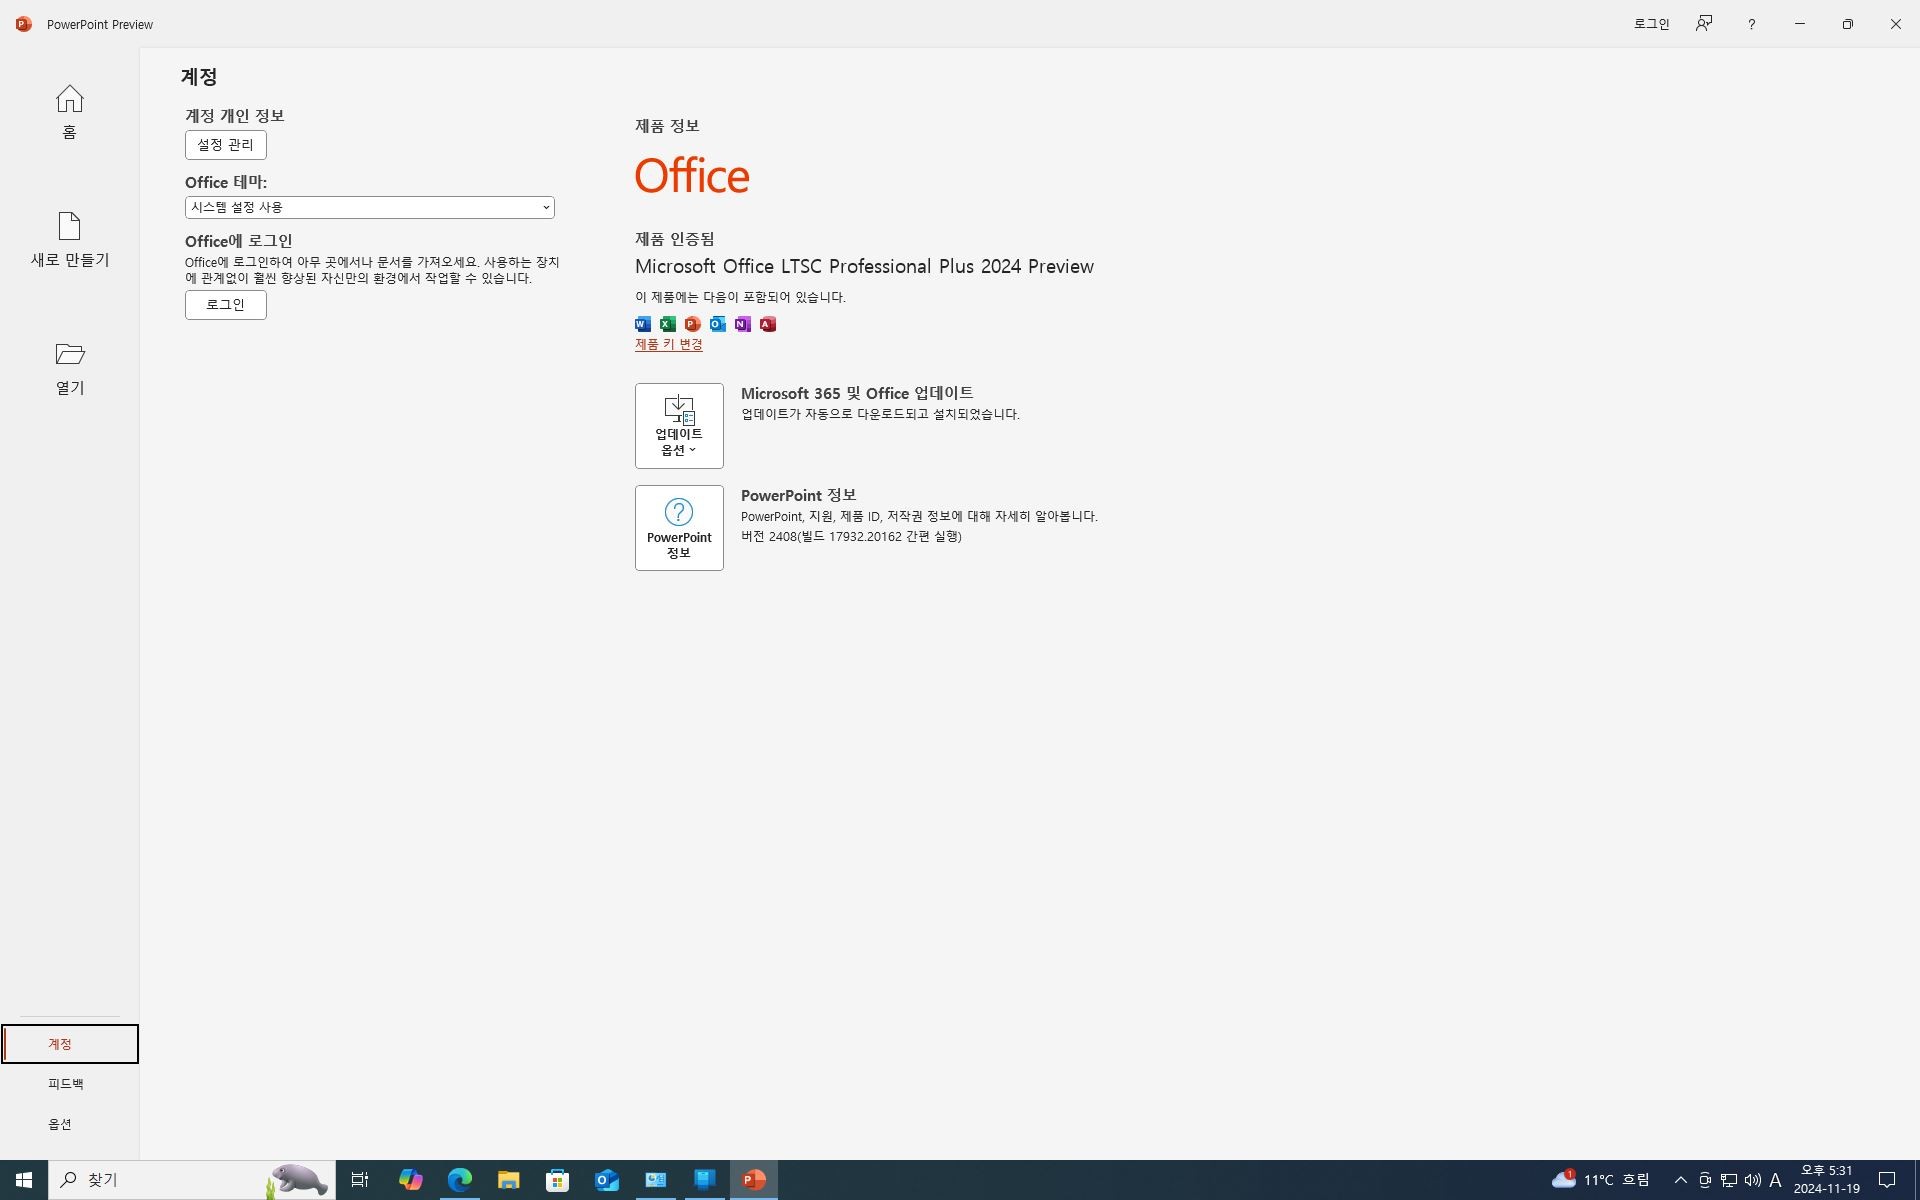Show hidden system tray icons
The width and height of the screenshot is (1920, 1200).
click(1680, 1180)
